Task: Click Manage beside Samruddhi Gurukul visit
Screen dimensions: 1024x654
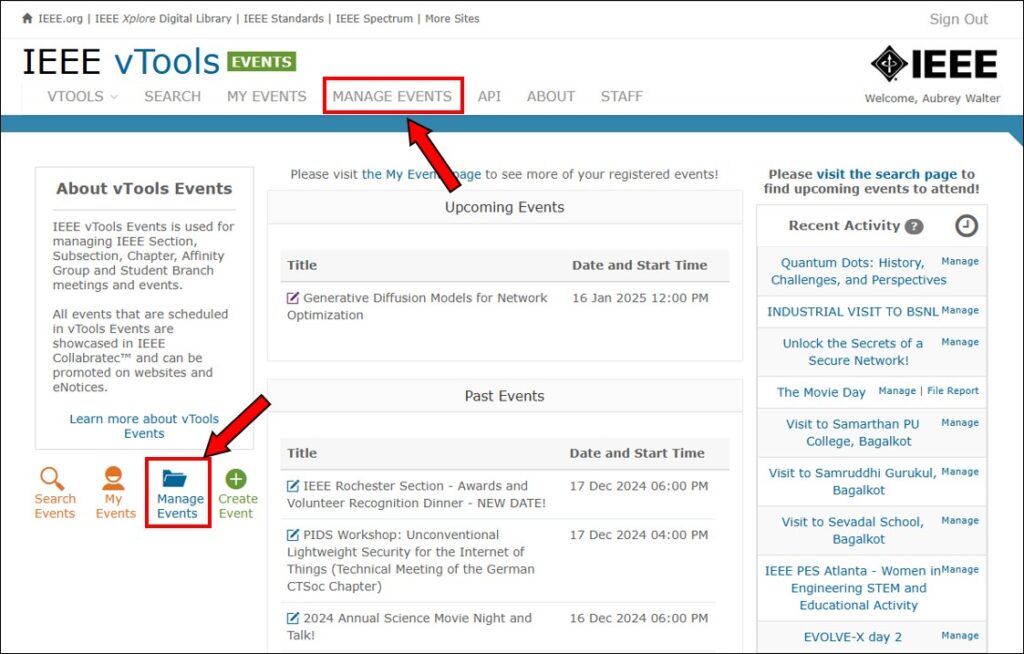Action: click(960, 472)
